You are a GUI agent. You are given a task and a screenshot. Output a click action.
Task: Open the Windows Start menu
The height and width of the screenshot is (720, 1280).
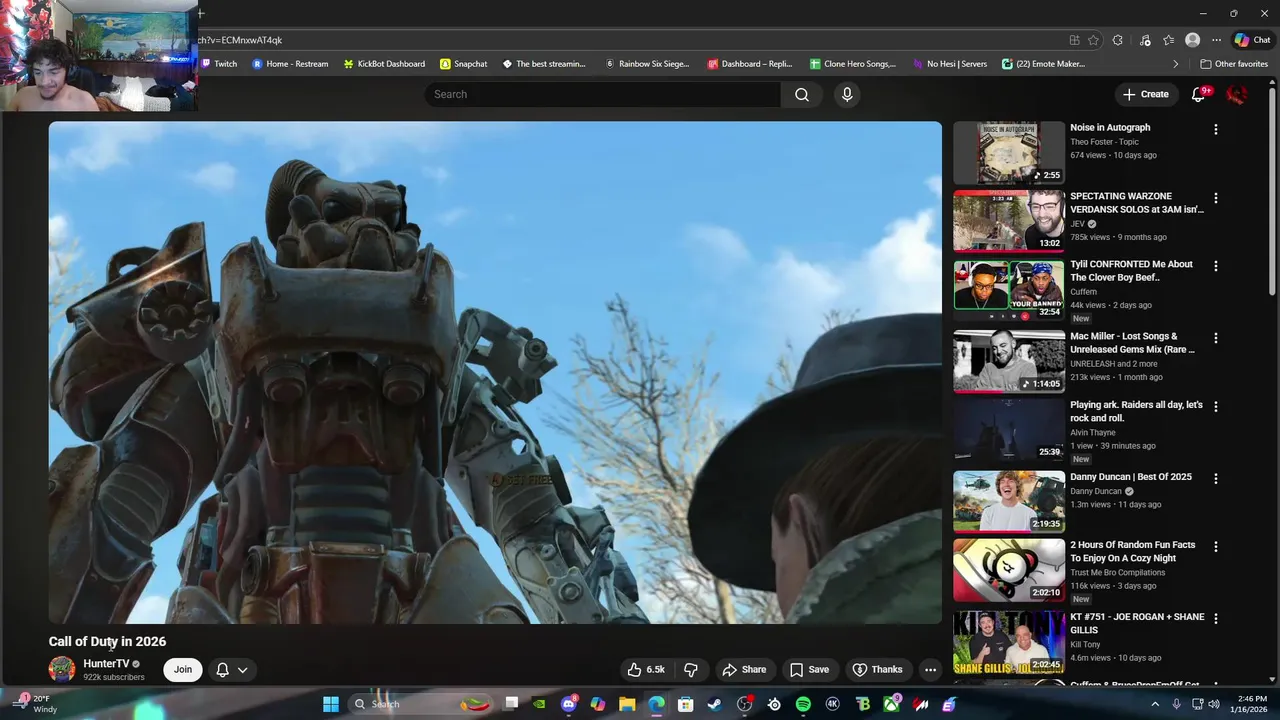(x=331, y=704)
